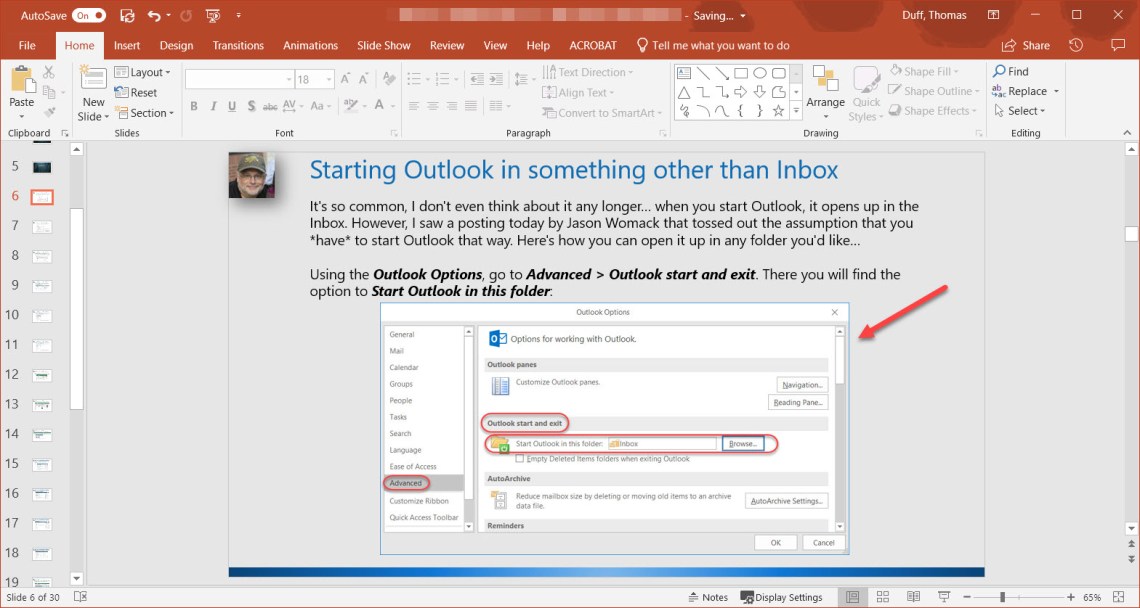Screen dimensions: 1140x608
Task: Toggle the Notes pane in status bar
Action: coord(707,597)
